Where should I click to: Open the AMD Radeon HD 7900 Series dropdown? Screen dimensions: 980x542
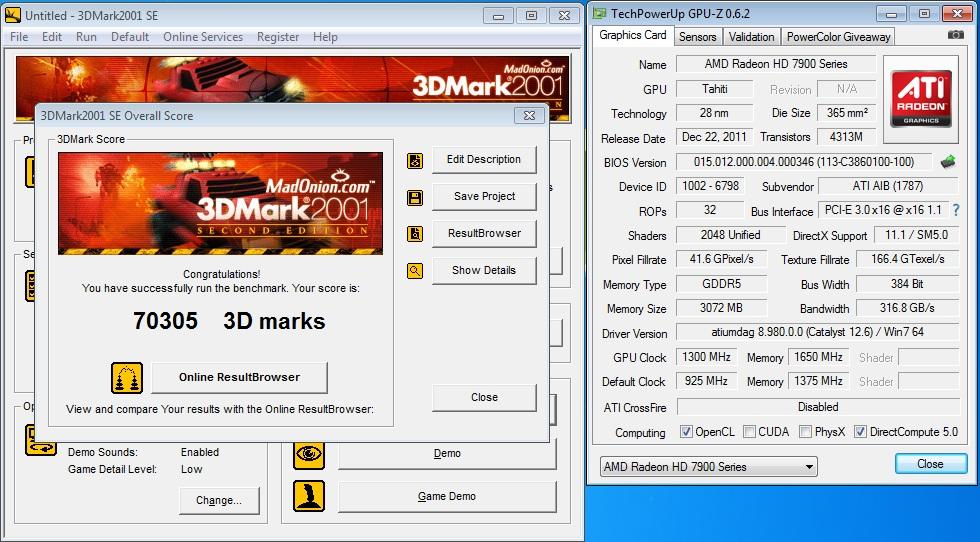708,467
